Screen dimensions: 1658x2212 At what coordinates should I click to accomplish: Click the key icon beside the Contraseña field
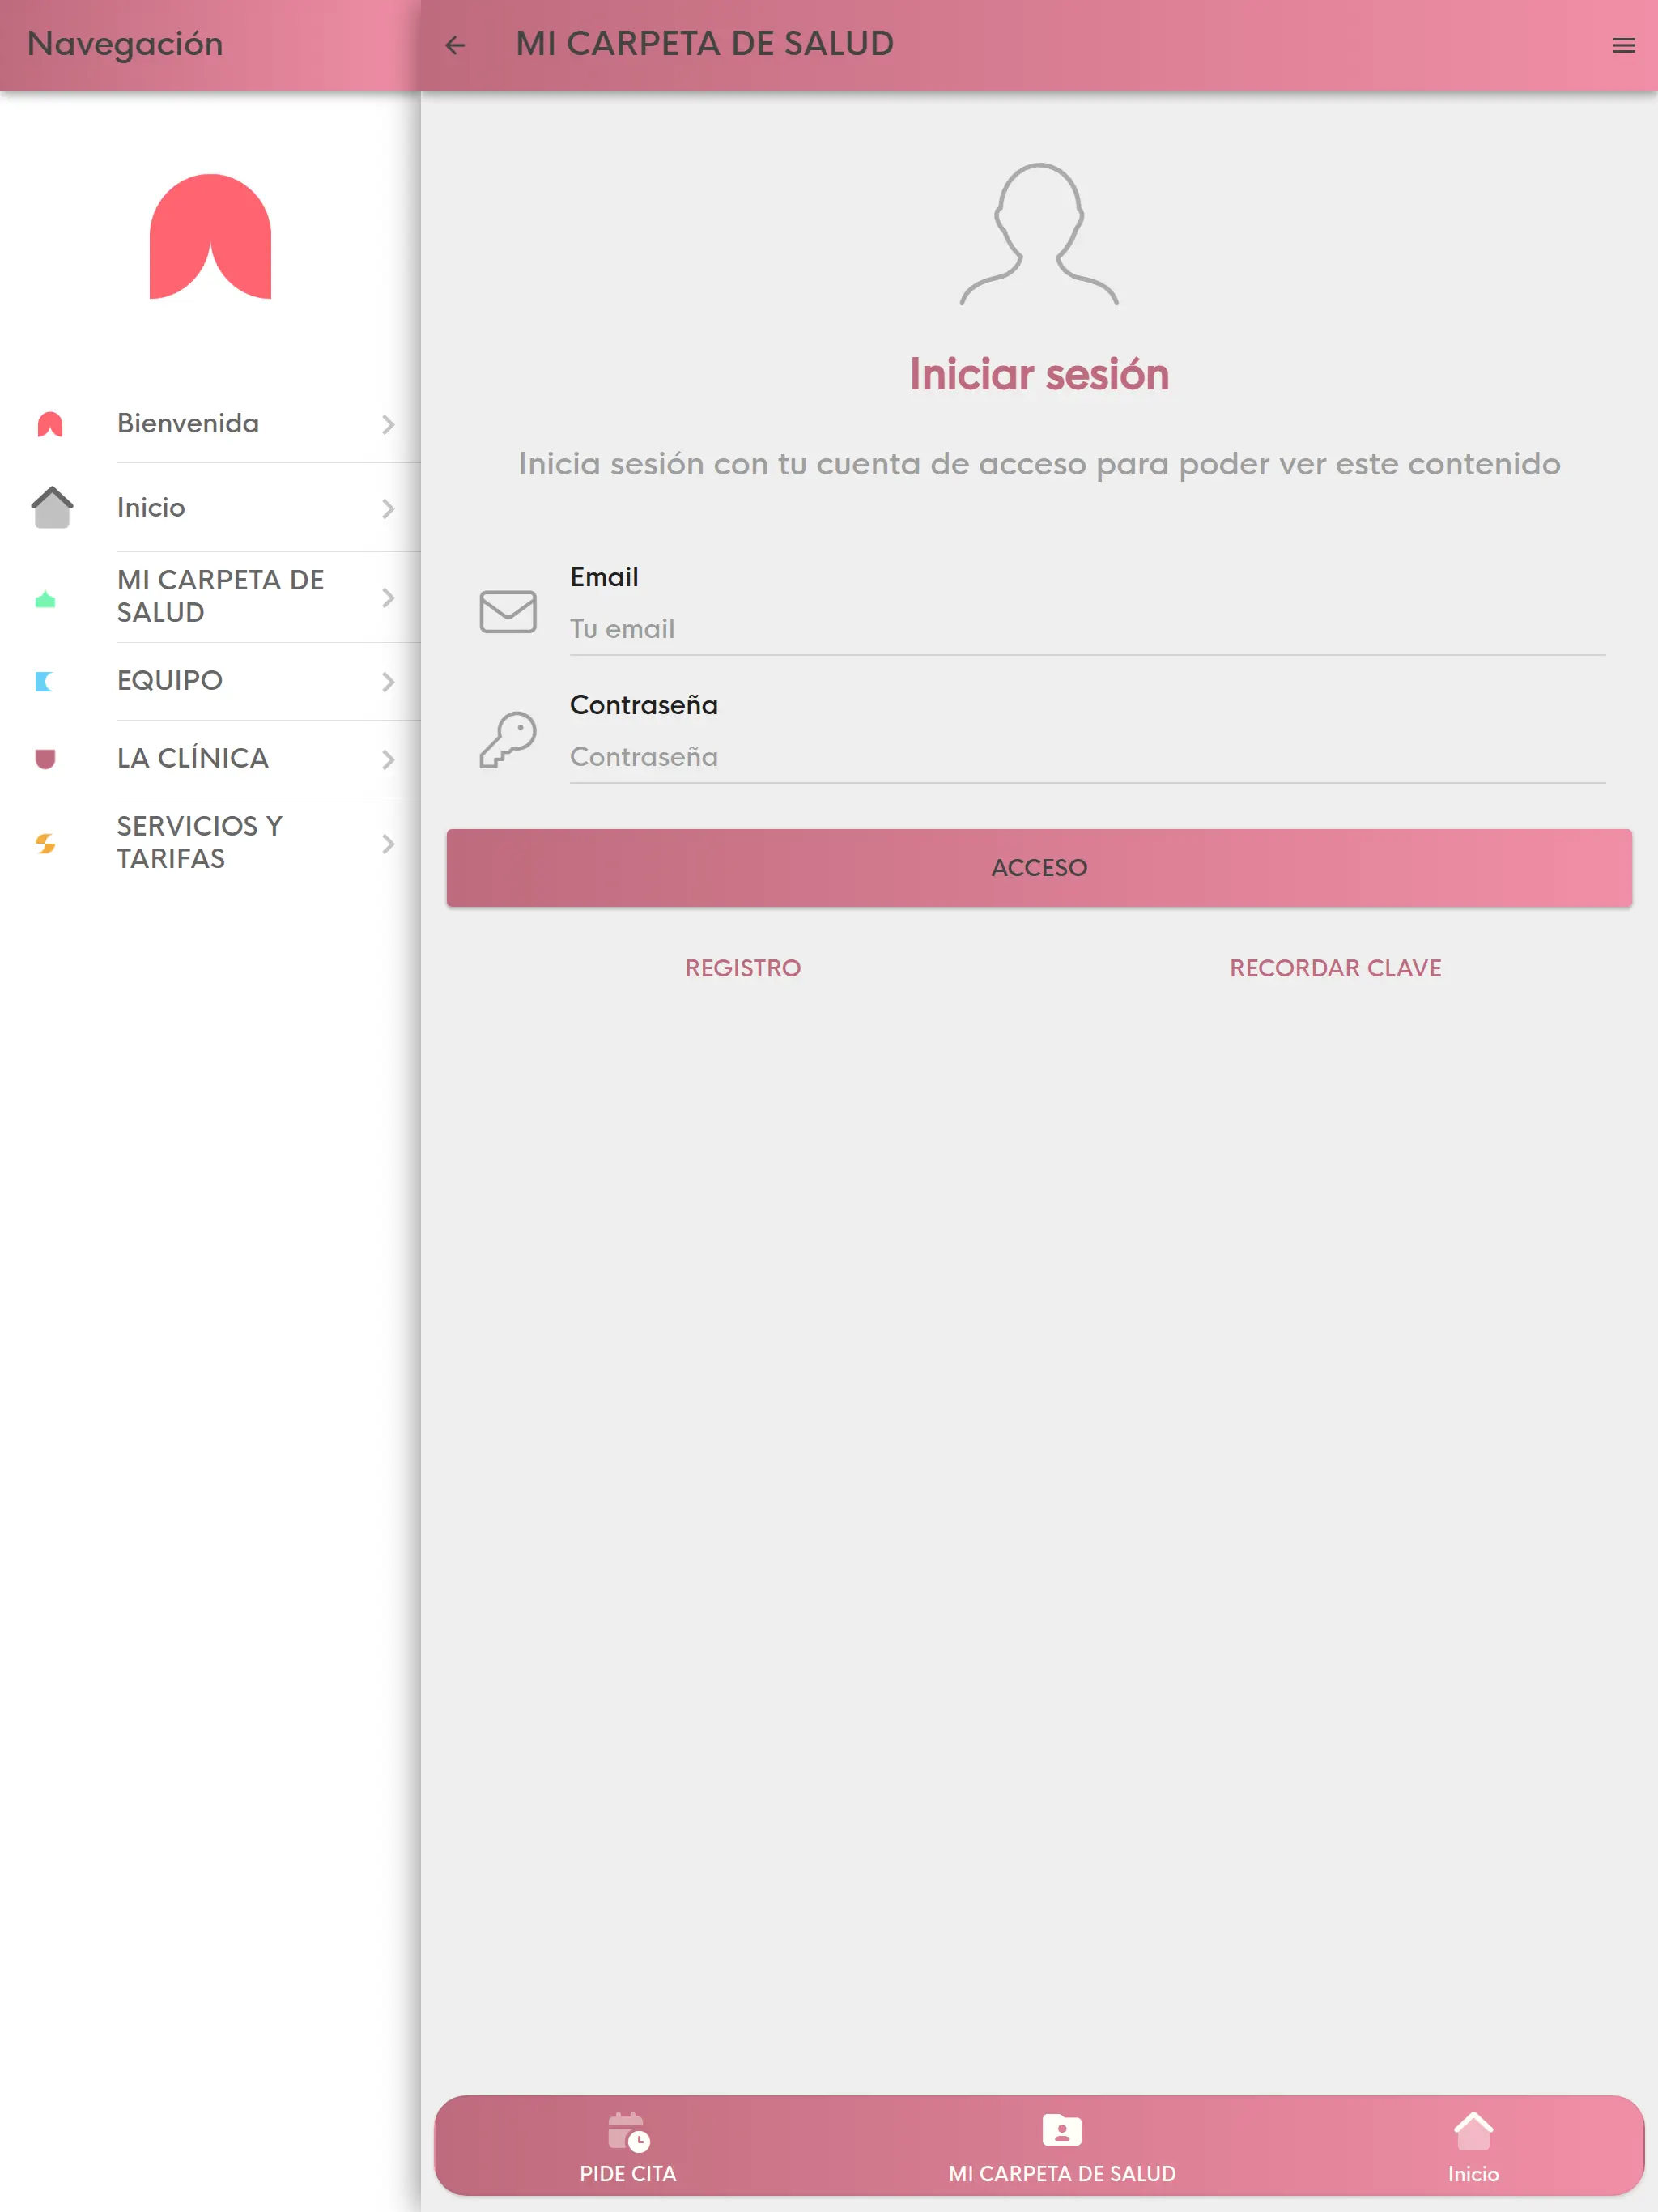(508, 740)
